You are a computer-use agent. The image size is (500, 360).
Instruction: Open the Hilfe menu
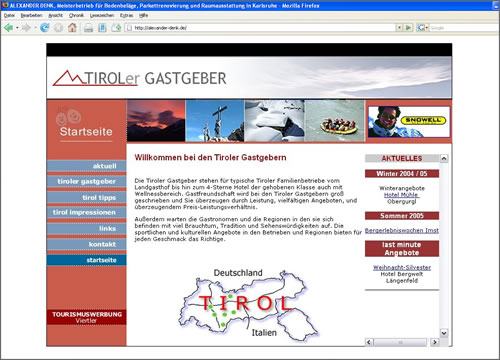(x=143, y=15)
